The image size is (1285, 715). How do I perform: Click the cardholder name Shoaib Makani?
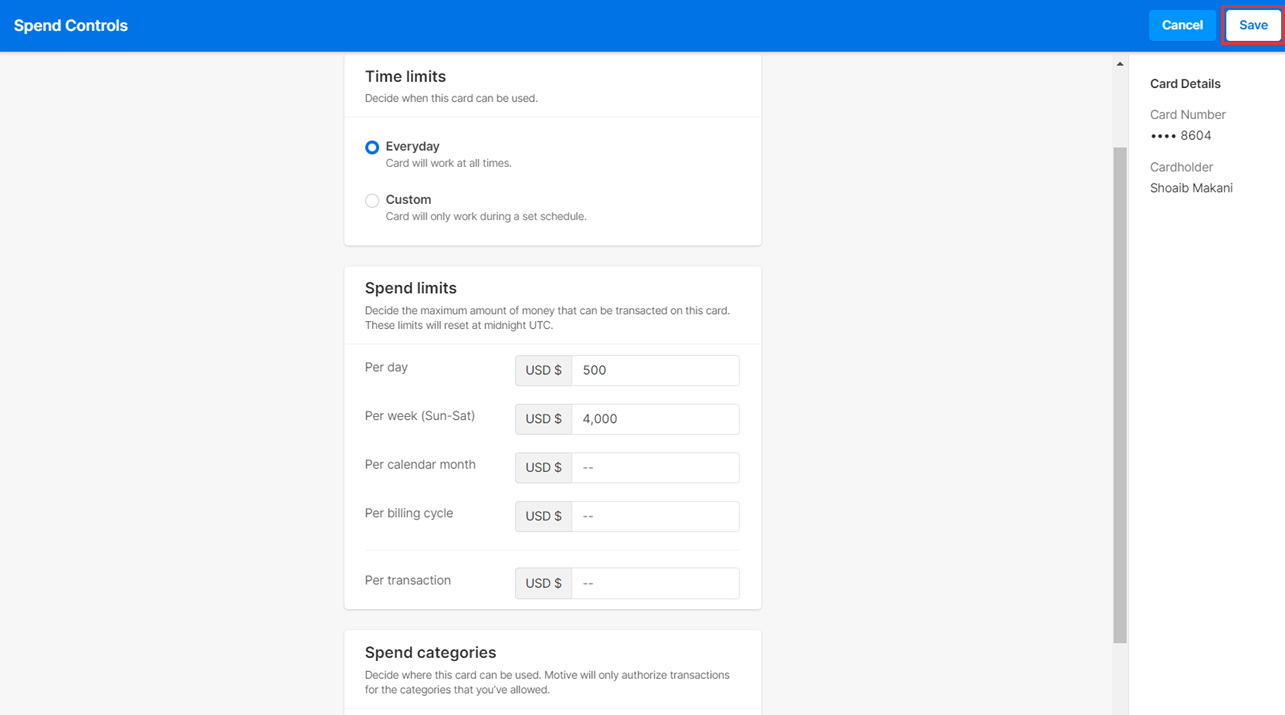(1191, 188)
